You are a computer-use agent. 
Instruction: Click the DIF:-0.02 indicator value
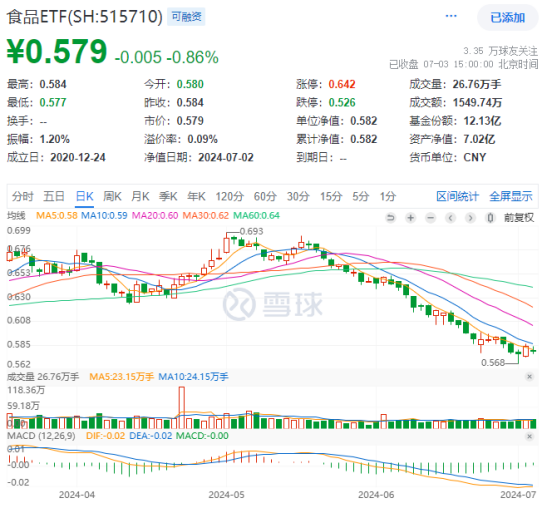pos(105,436)
